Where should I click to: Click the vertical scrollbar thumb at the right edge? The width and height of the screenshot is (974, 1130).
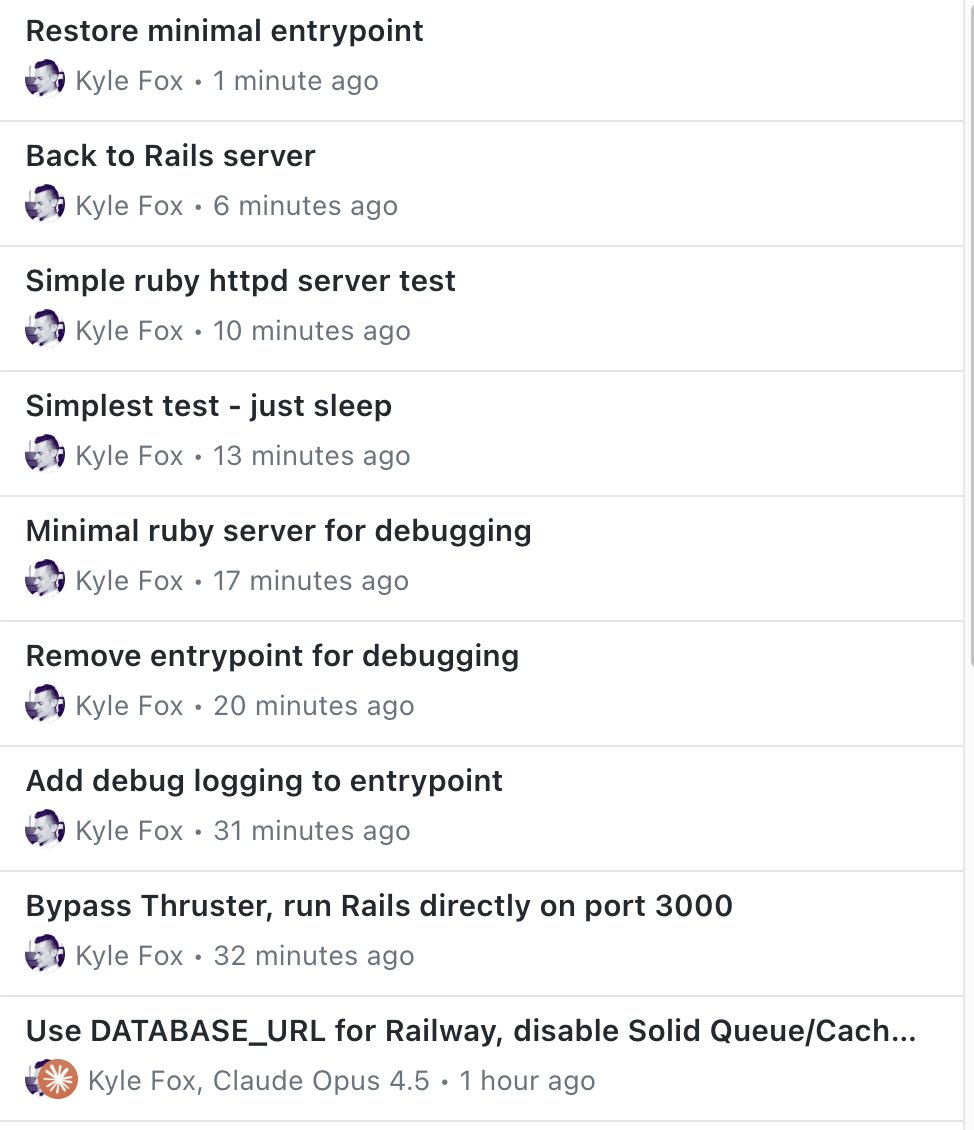tap(970, 334)
